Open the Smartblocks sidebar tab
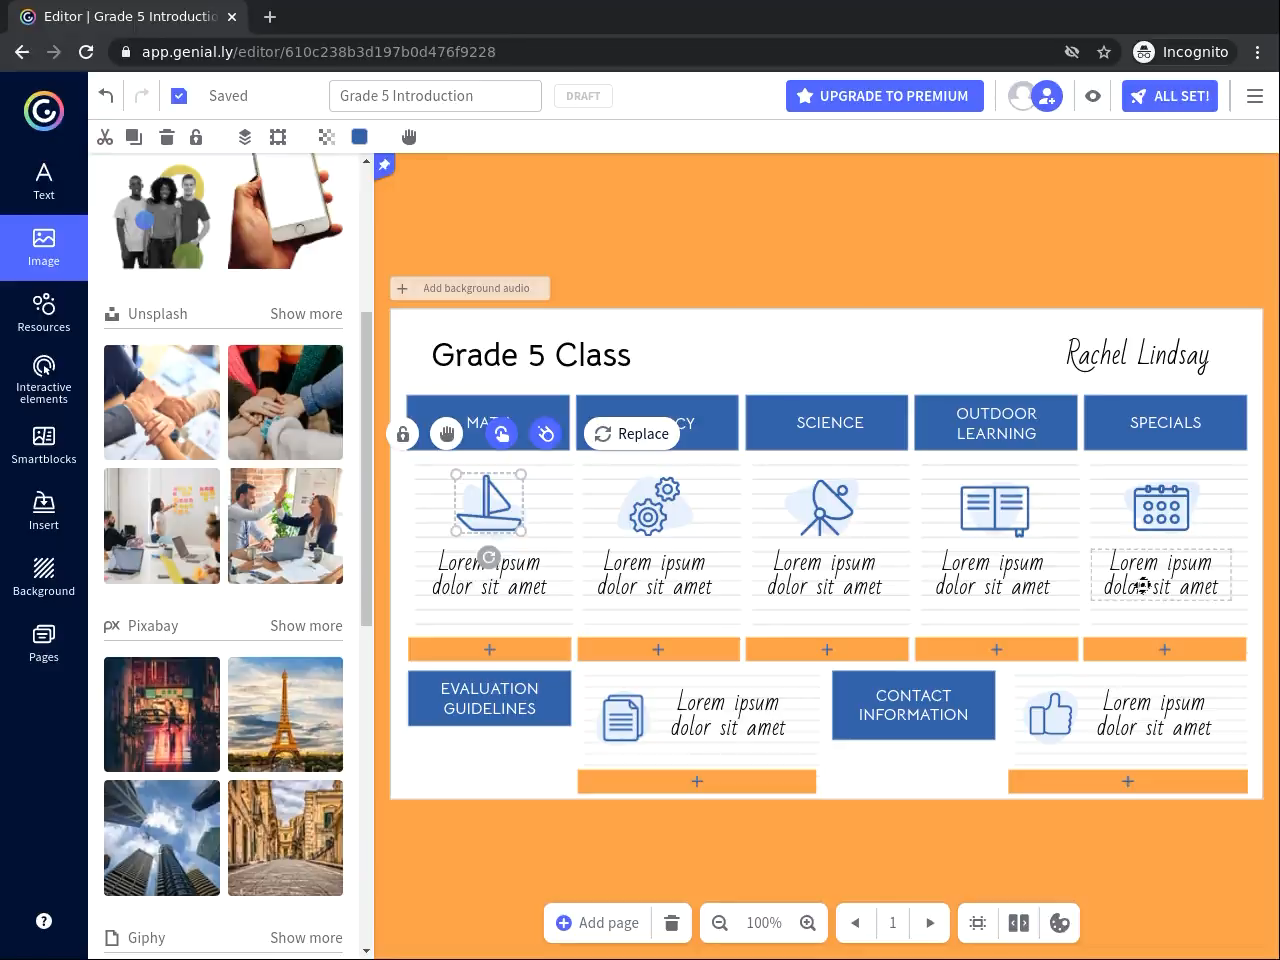Screen dimensions: 1280x960 tap(44, 445)
